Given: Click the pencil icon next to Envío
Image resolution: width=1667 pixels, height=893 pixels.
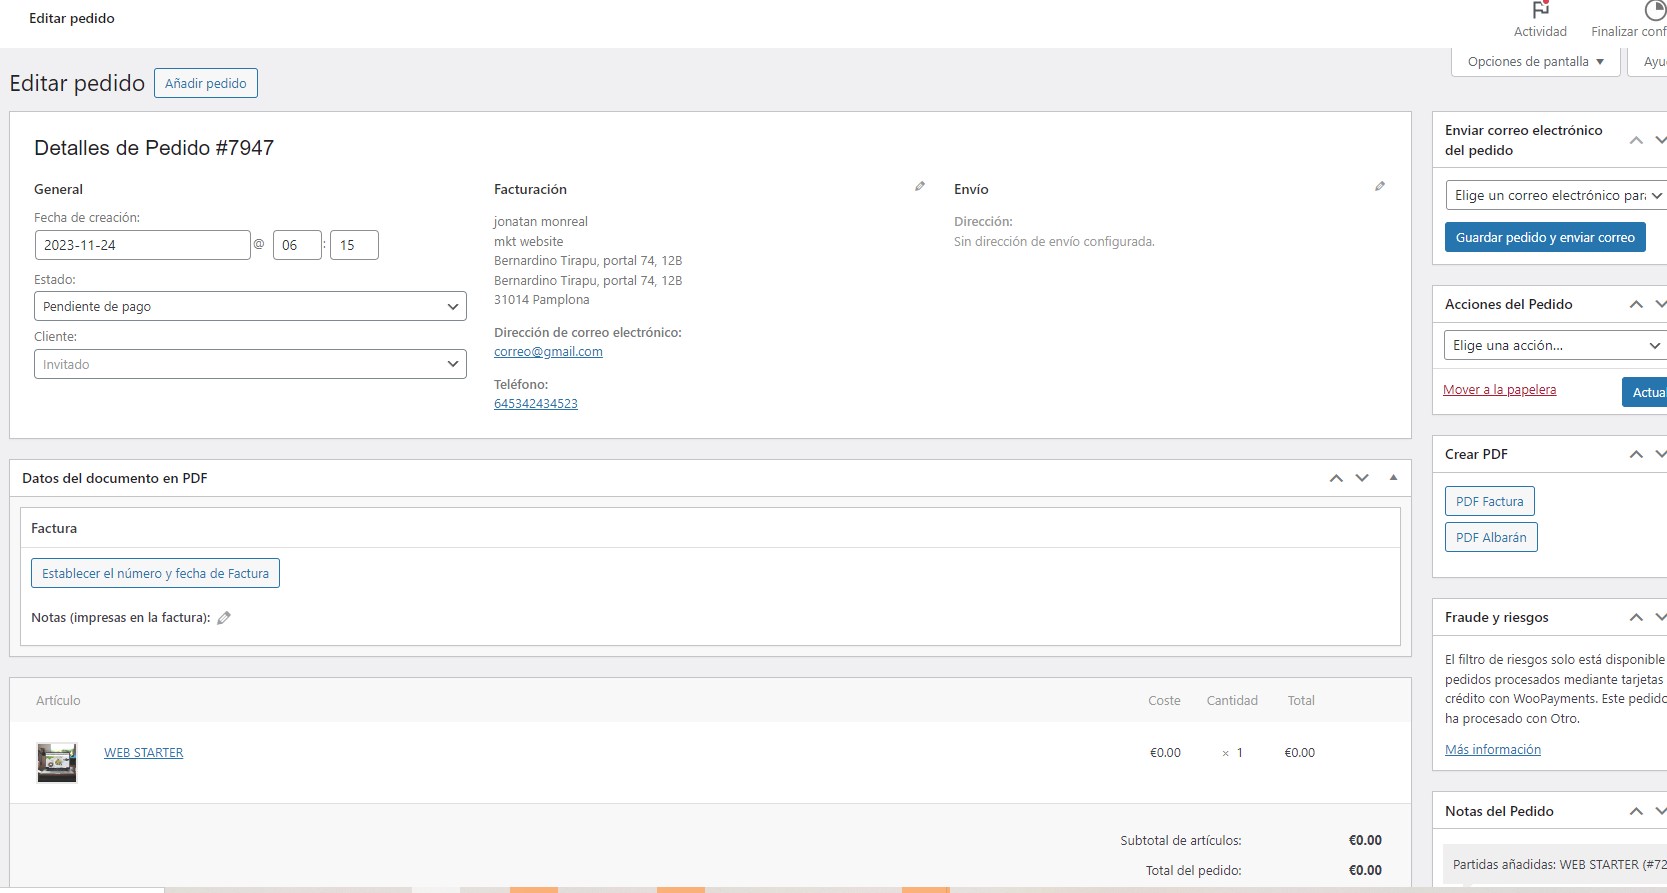Looking at the screenshot, I should pyautogui.click(x=1380, y=186).
